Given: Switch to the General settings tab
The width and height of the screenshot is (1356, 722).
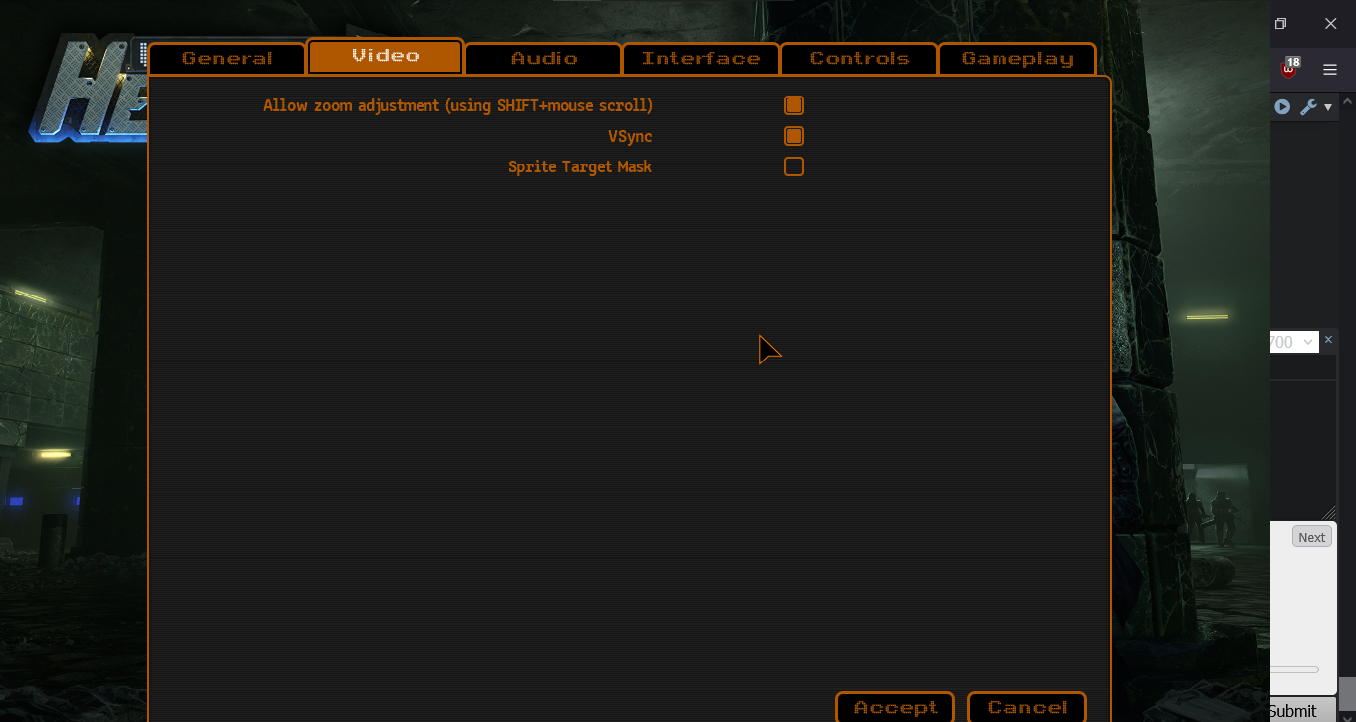Looking at the screenshot, I should [227, 59].
